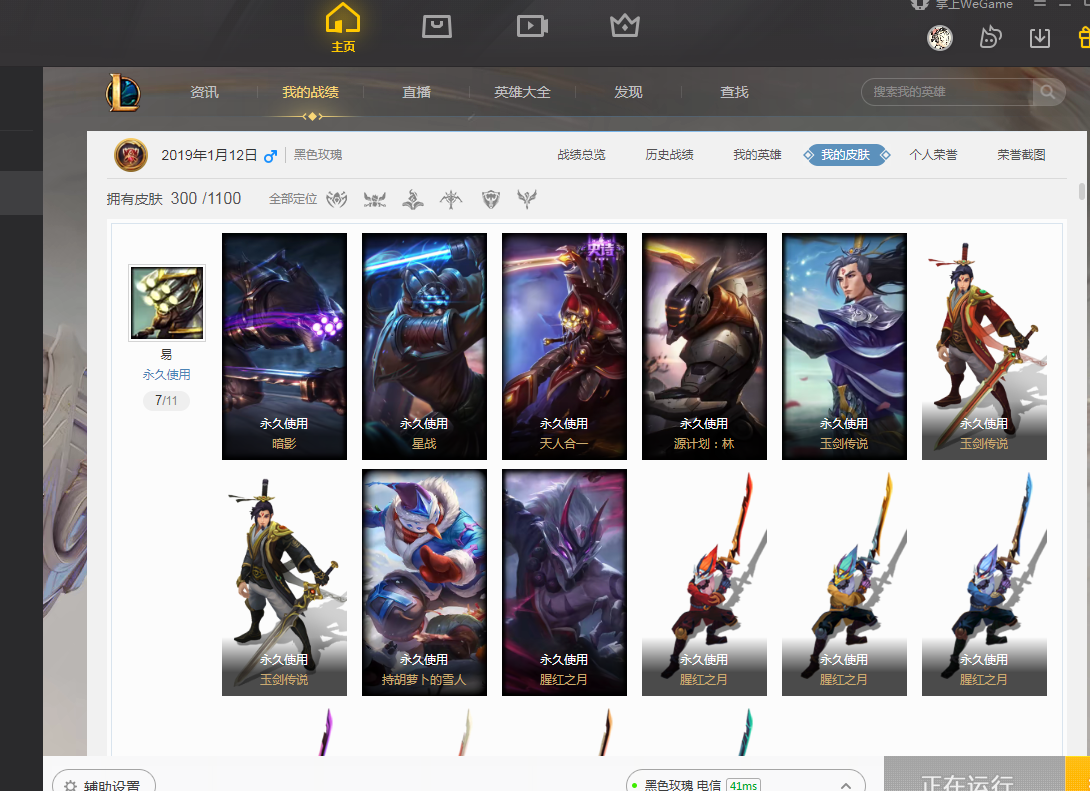Open the download manager icon

pos(1039,38)
